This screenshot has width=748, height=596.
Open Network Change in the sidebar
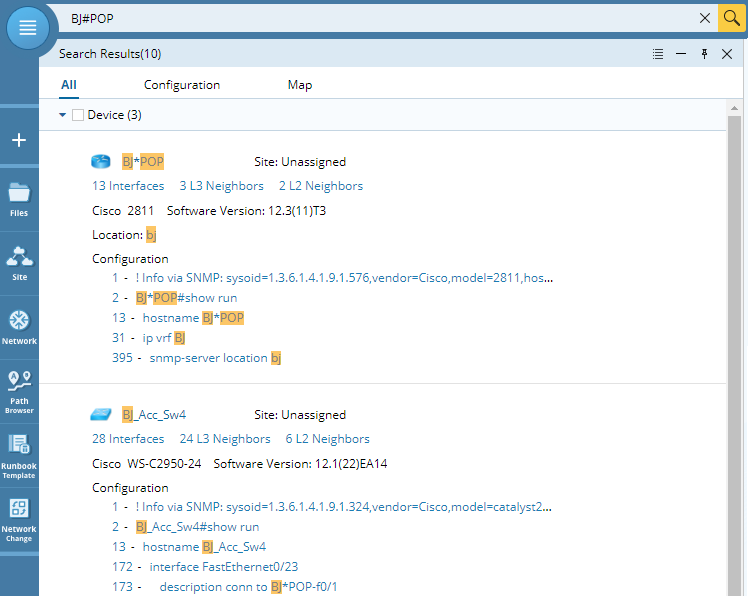(19, 519)
